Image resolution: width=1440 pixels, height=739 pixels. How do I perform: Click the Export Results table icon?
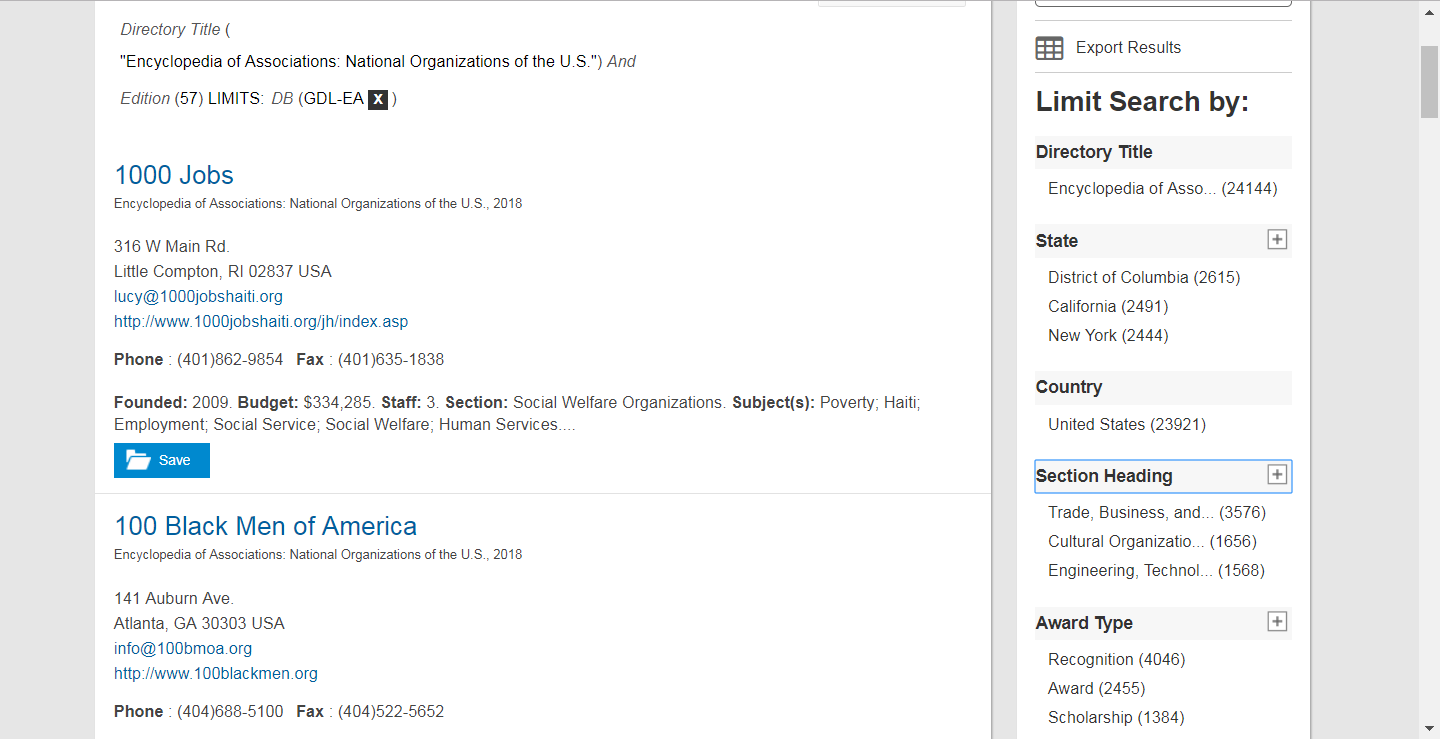1049,48
